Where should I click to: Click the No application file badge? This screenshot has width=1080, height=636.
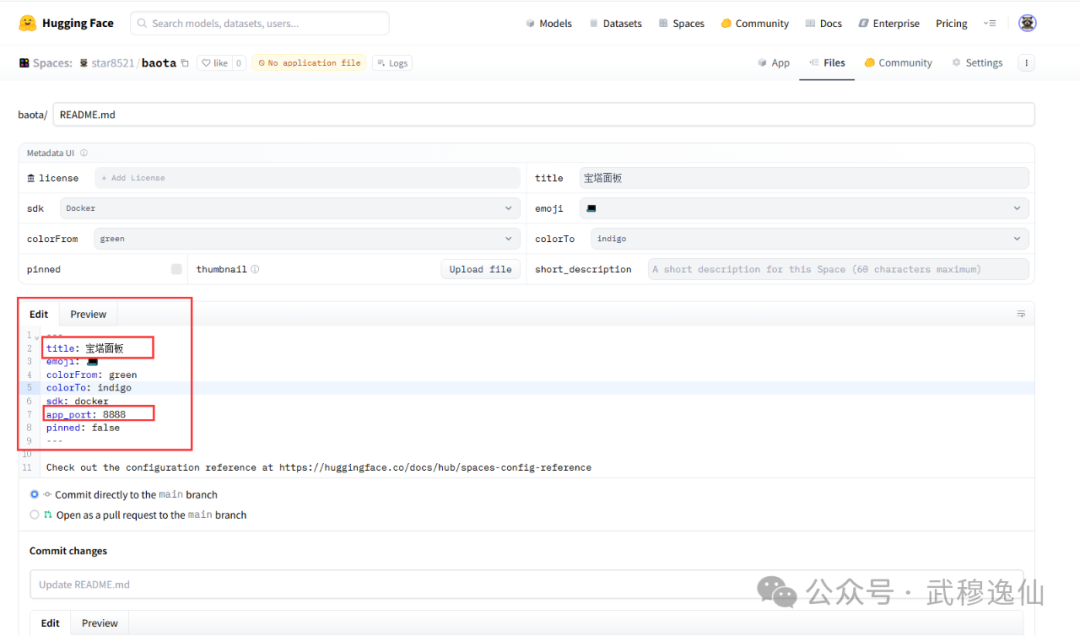click(309, 63)
